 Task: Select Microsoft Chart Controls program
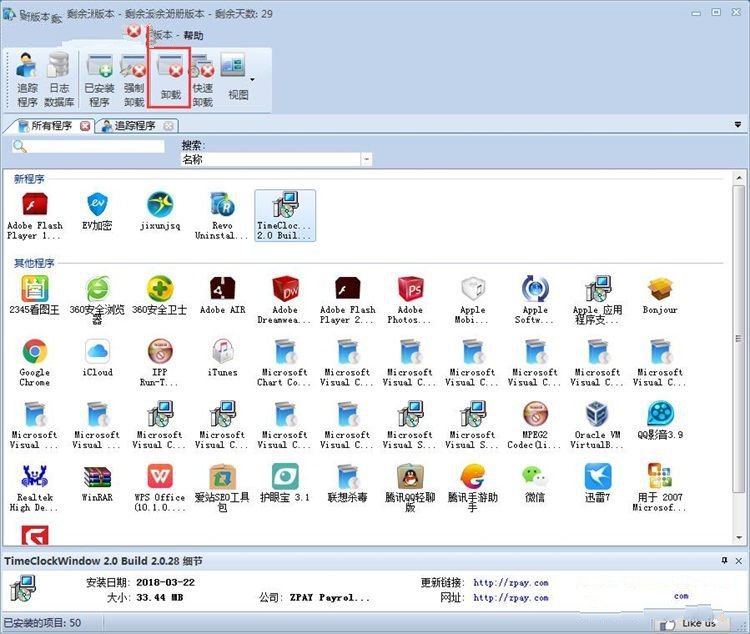[x=285, y=363]
